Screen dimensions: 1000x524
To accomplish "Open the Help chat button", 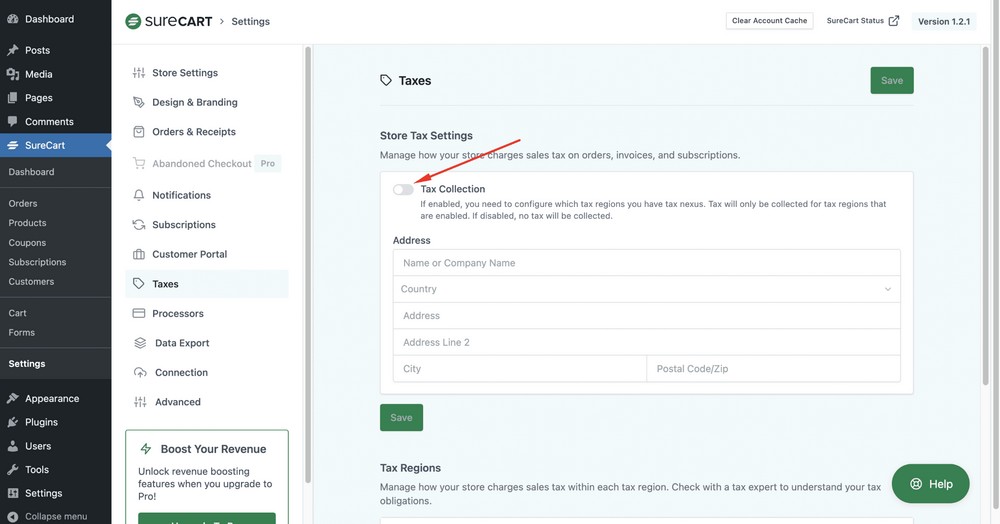I will [x=930, y=484].
